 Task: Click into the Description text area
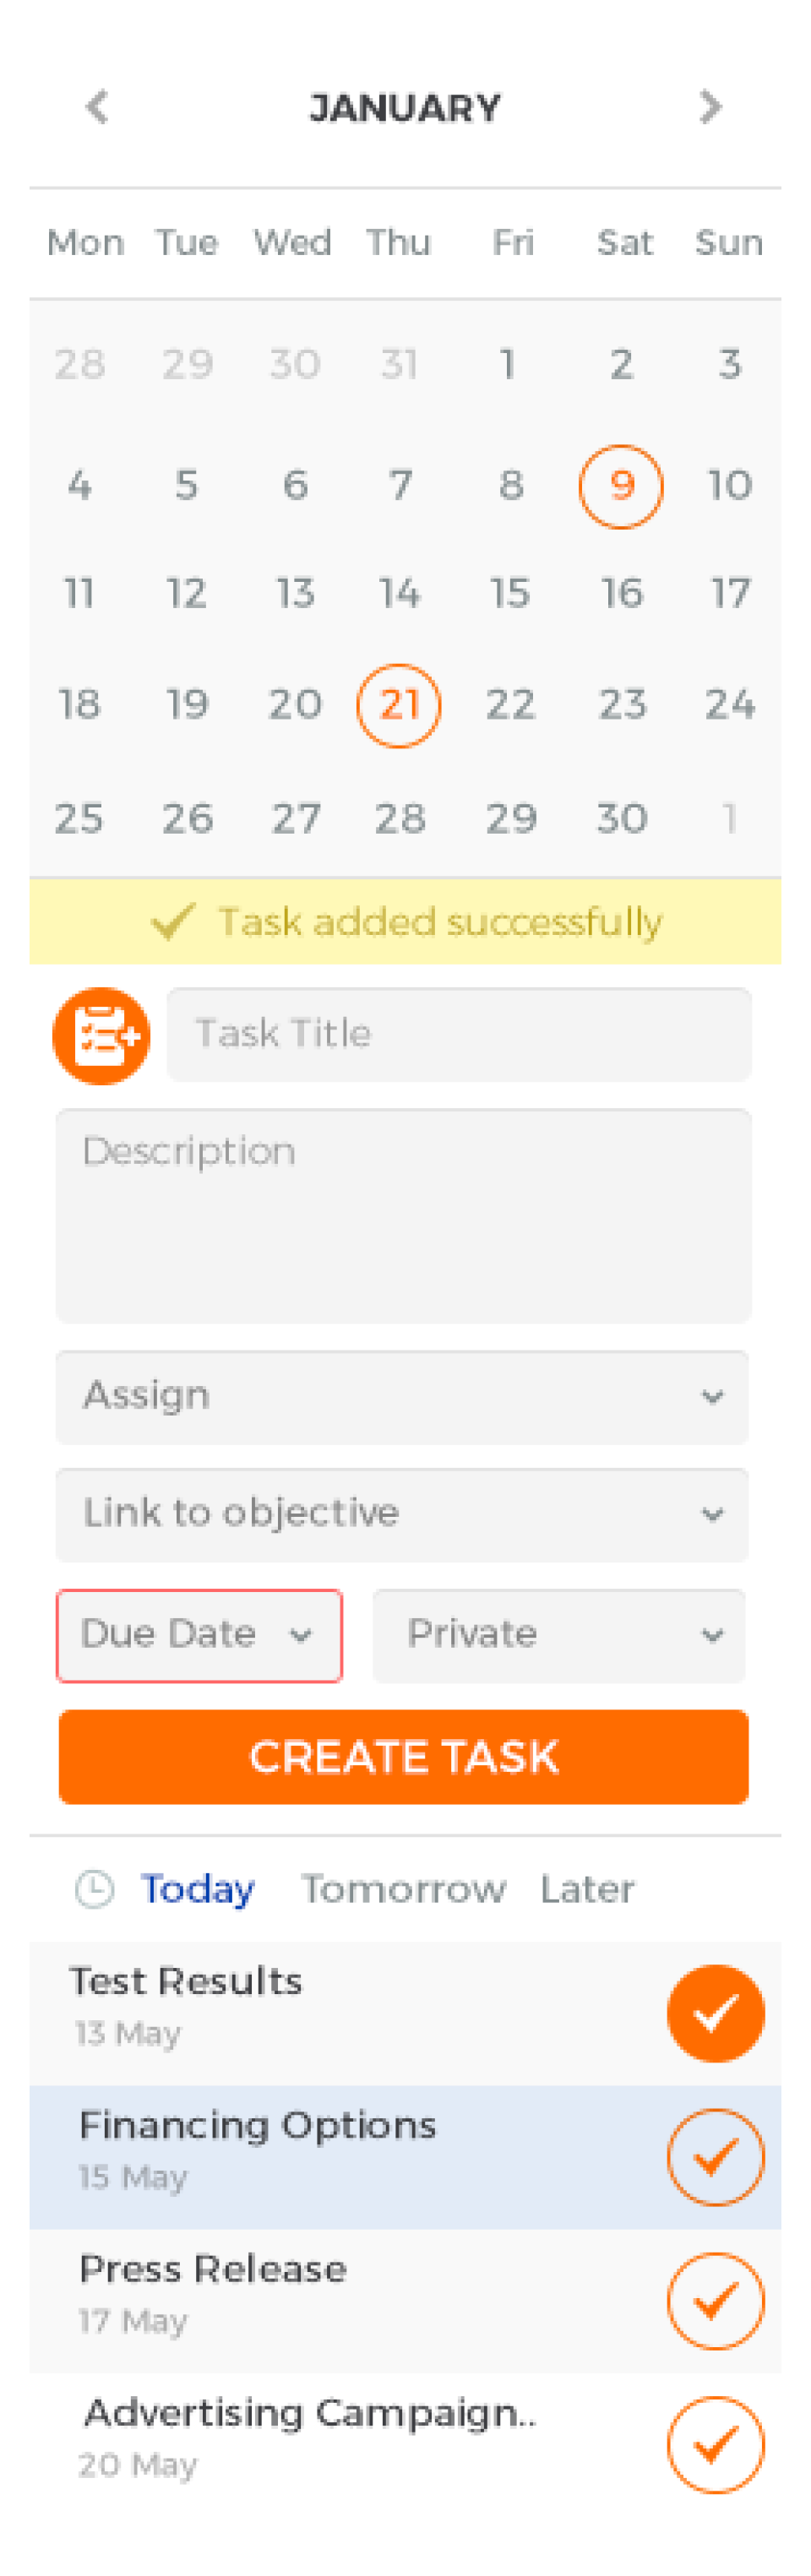(x=403, y=1215)
